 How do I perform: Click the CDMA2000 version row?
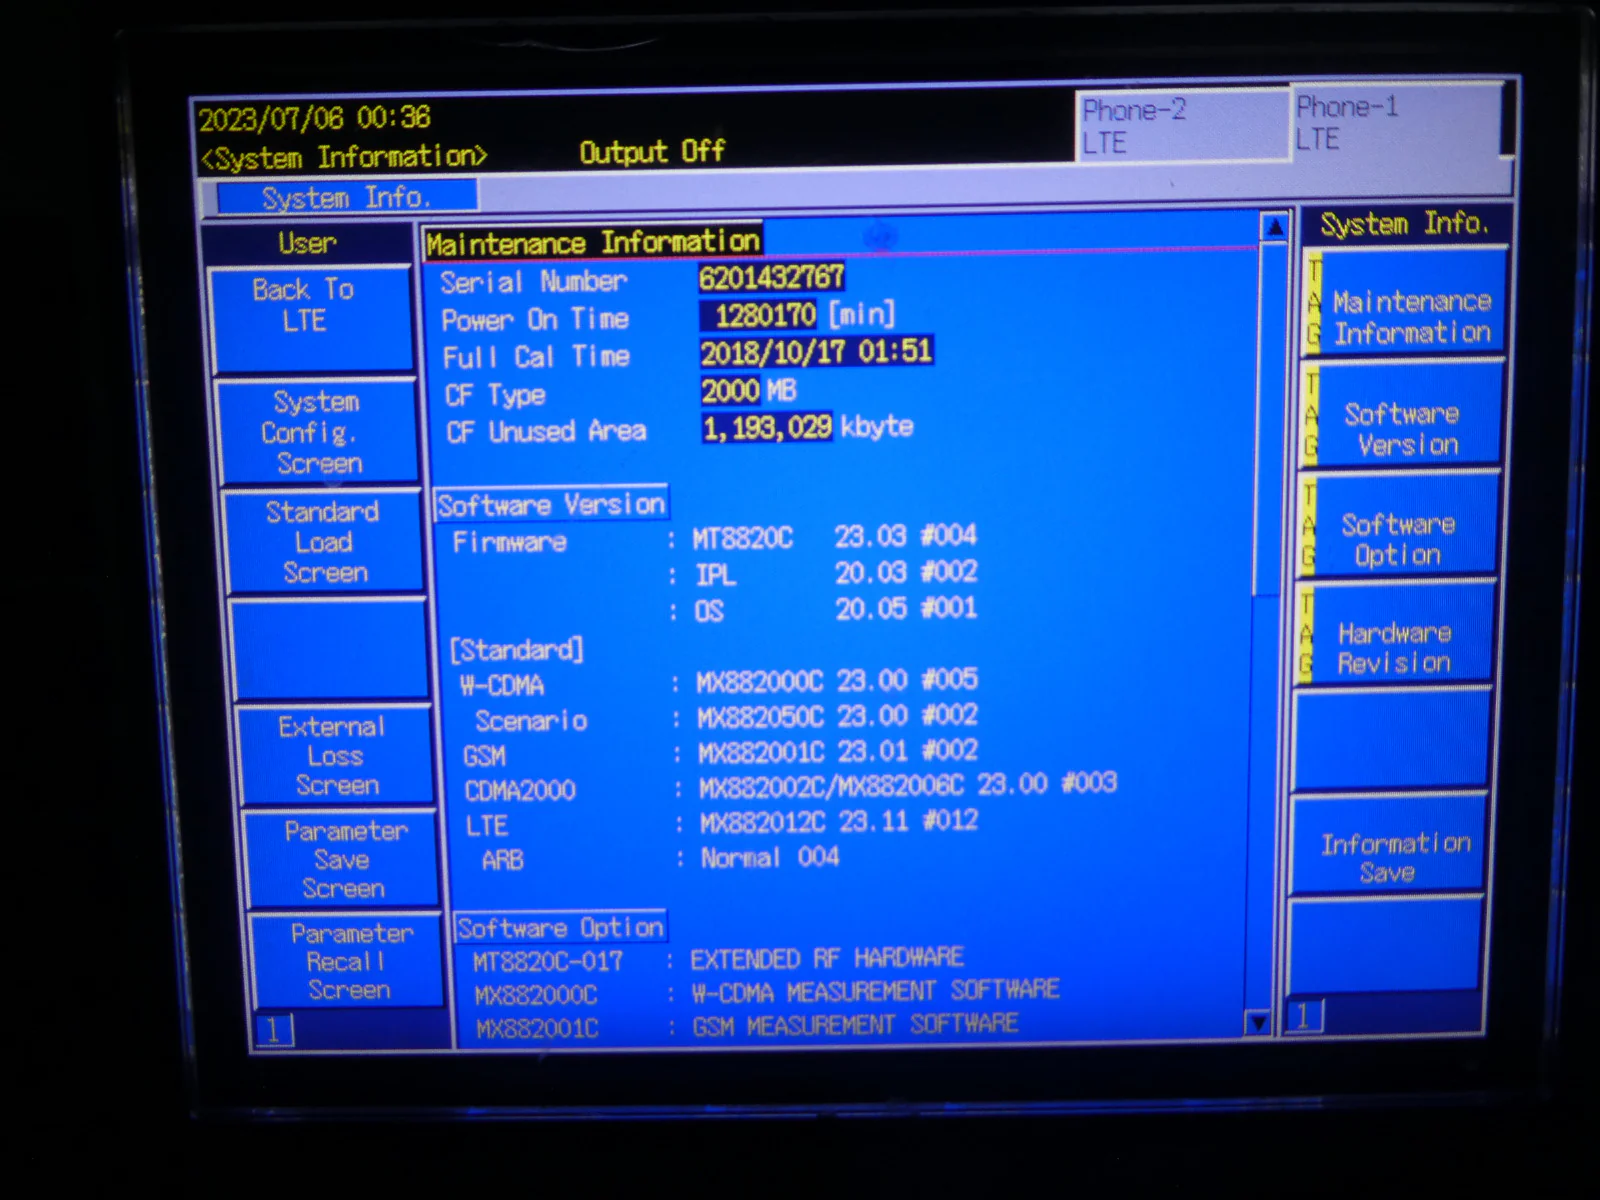click(x=790, y=787)
